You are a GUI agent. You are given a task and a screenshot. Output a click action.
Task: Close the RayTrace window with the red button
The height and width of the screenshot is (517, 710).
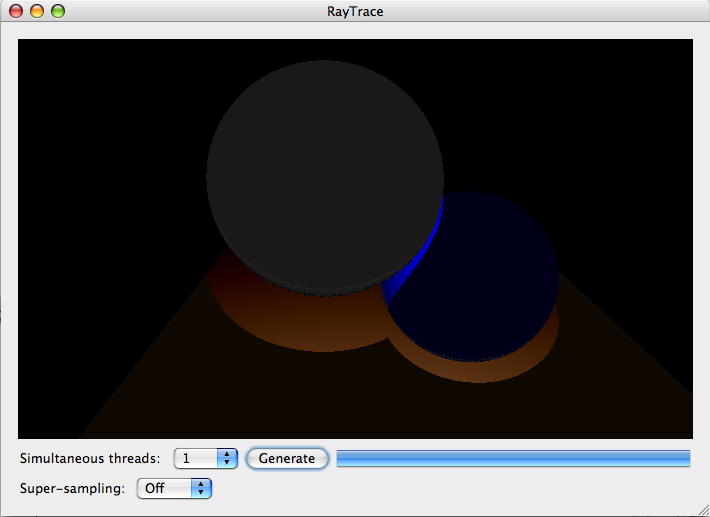coord(16,12)
